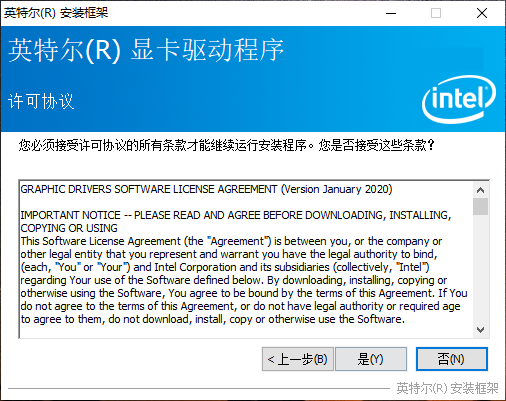Go back using the 上一步(B) button
Image resolution: width=506 pixels, height=401 pixels.
pyautogui.click(x=298, y=359)
